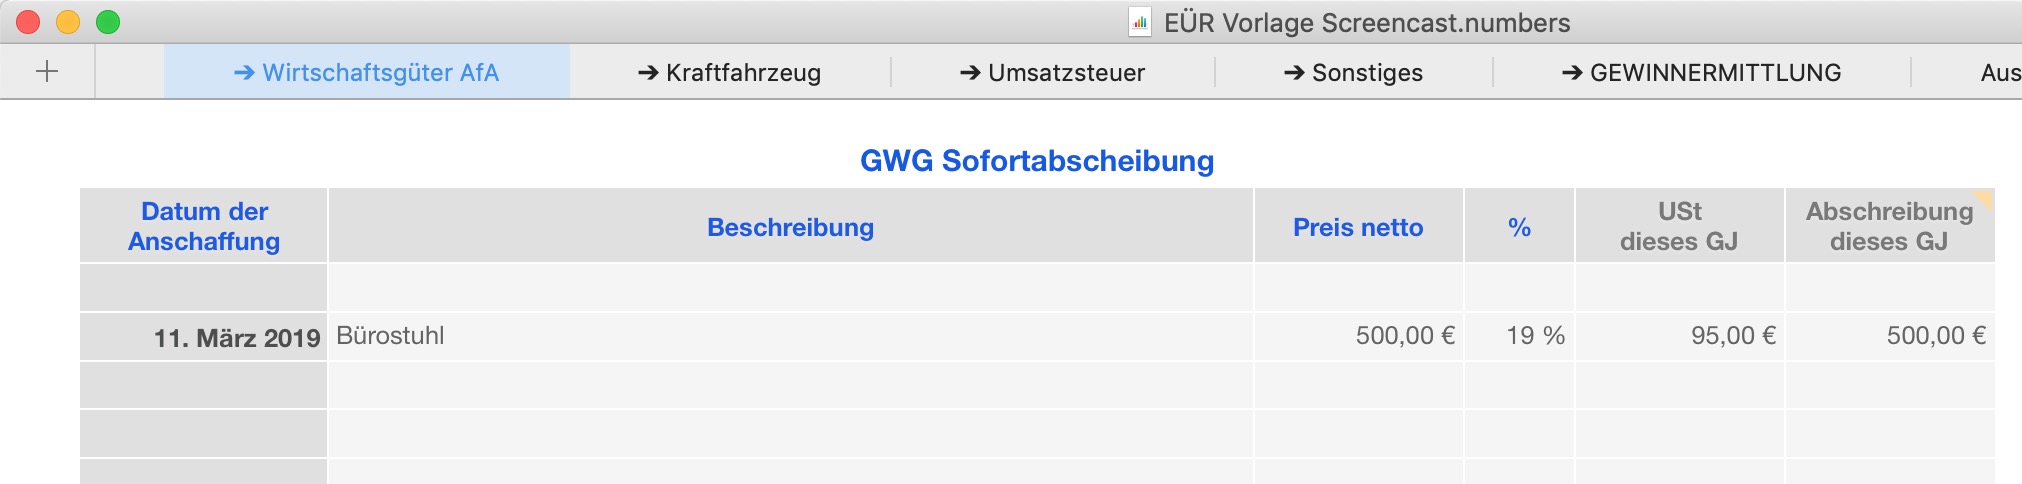Open the Umsatzsteuer sheet tab
The height and width of the screenshot is (484, 2022).
[x=1052, y=73]
